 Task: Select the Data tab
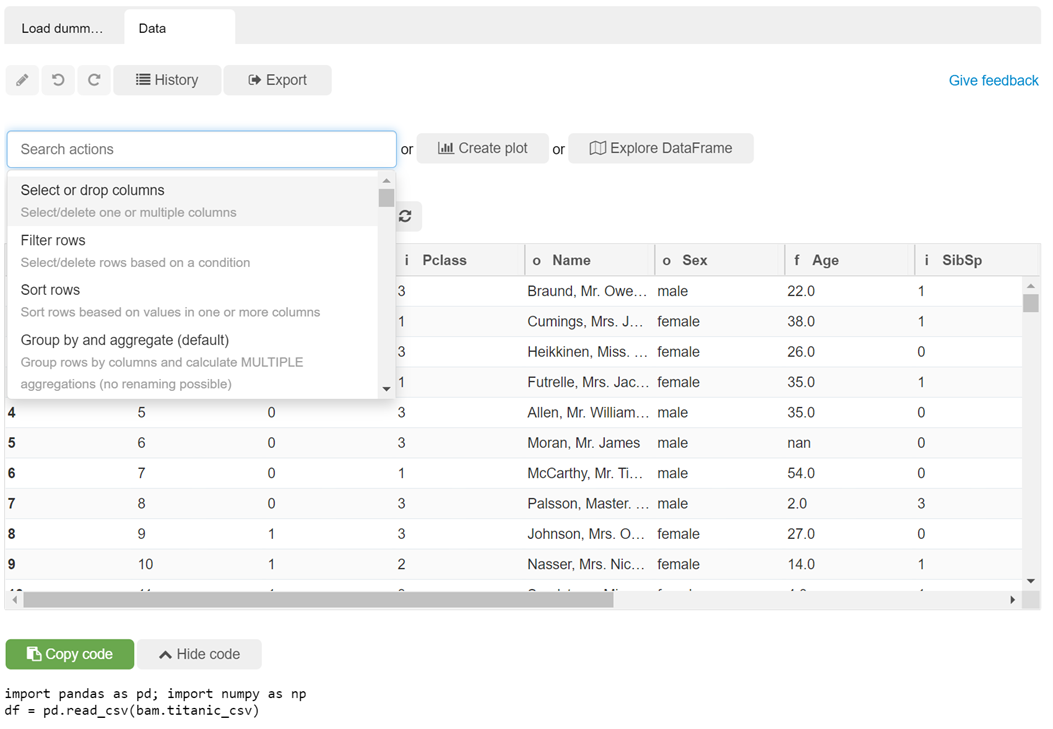click(x=153, y=28)
